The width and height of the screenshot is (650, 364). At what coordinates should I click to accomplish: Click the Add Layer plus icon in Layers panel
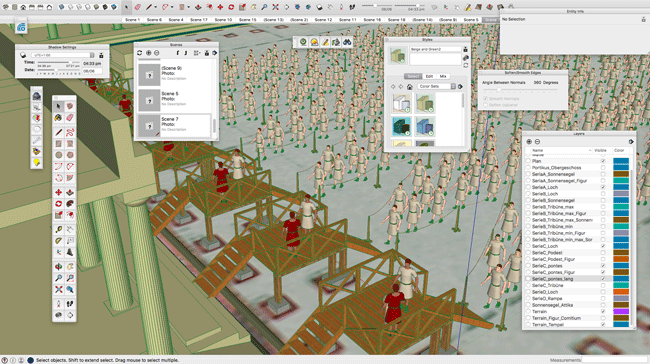(x=529, y=142)
